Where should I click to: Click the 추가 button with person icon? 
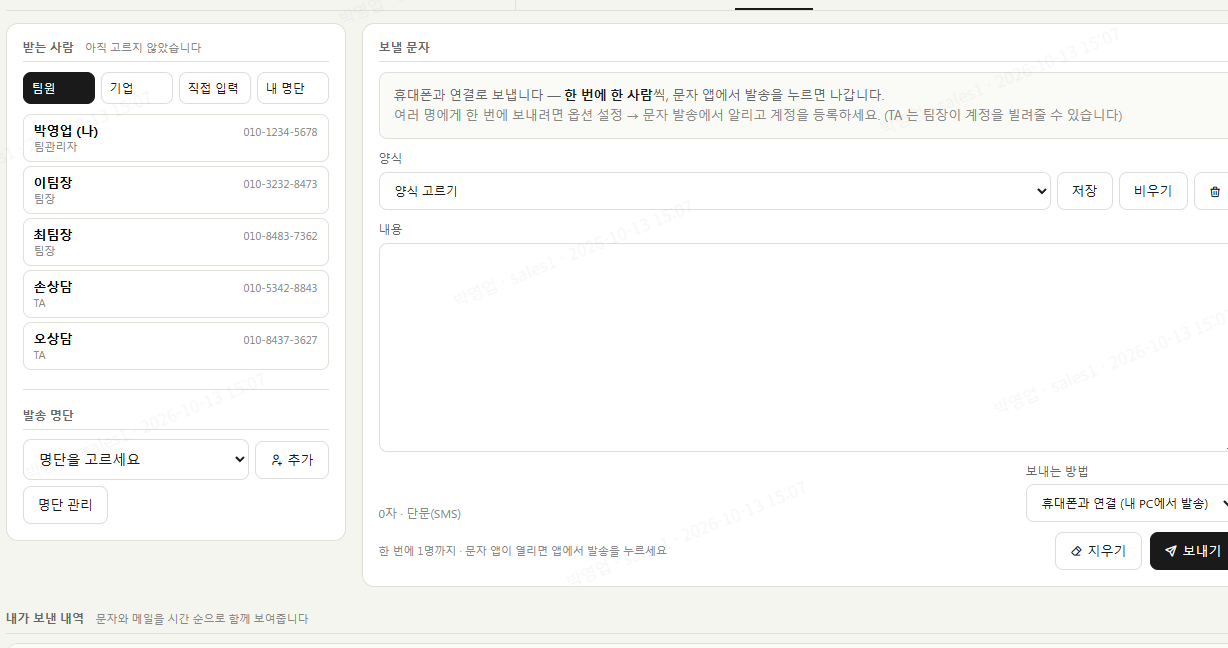click(x=292, y=460)
